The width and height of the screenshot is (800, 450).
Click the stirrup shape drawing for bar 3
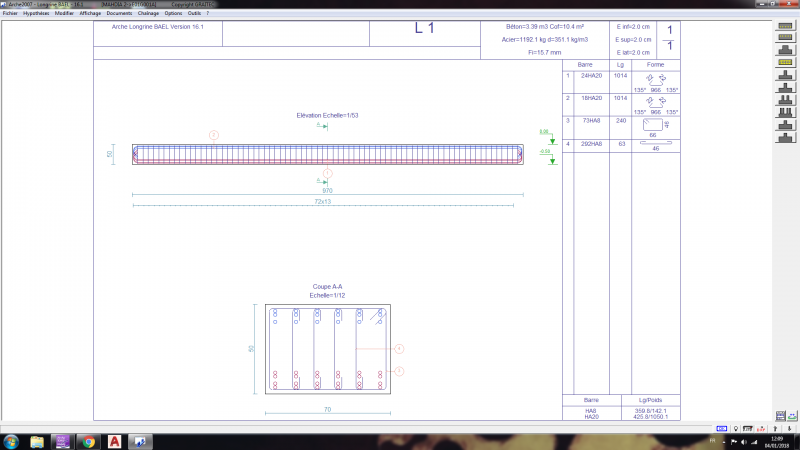click(653, 125)
